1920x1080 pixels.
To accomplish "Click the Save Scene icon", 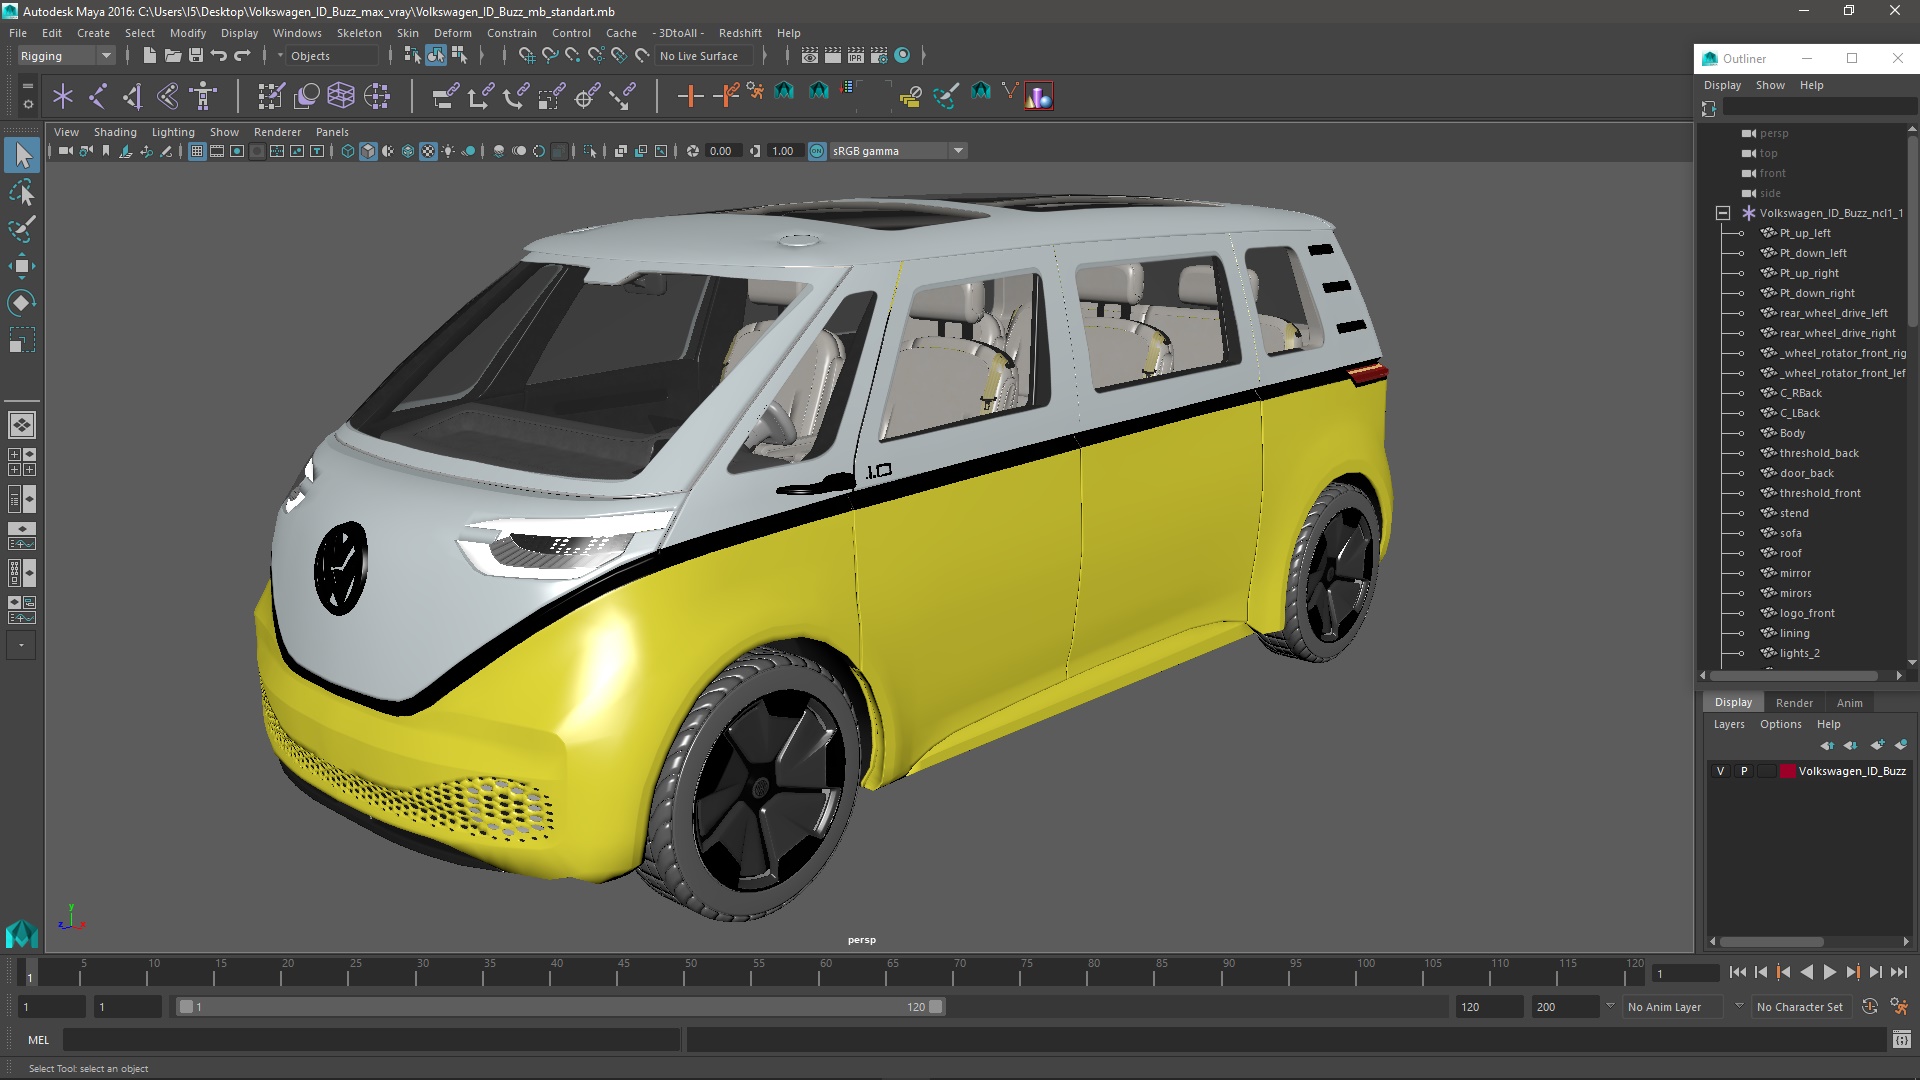I will [195, 56].
